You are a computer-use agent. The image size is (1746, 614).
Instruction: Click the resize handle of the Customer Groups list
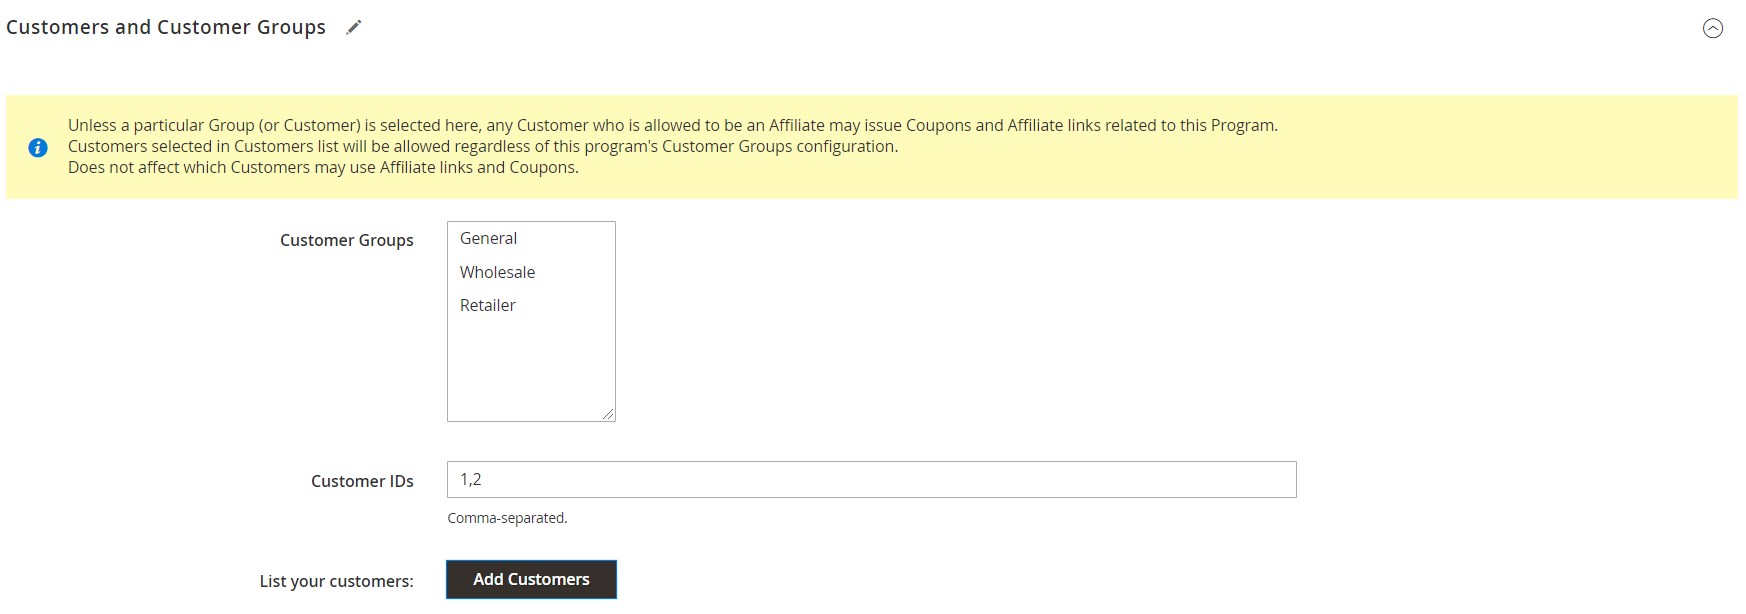point(608,414)
